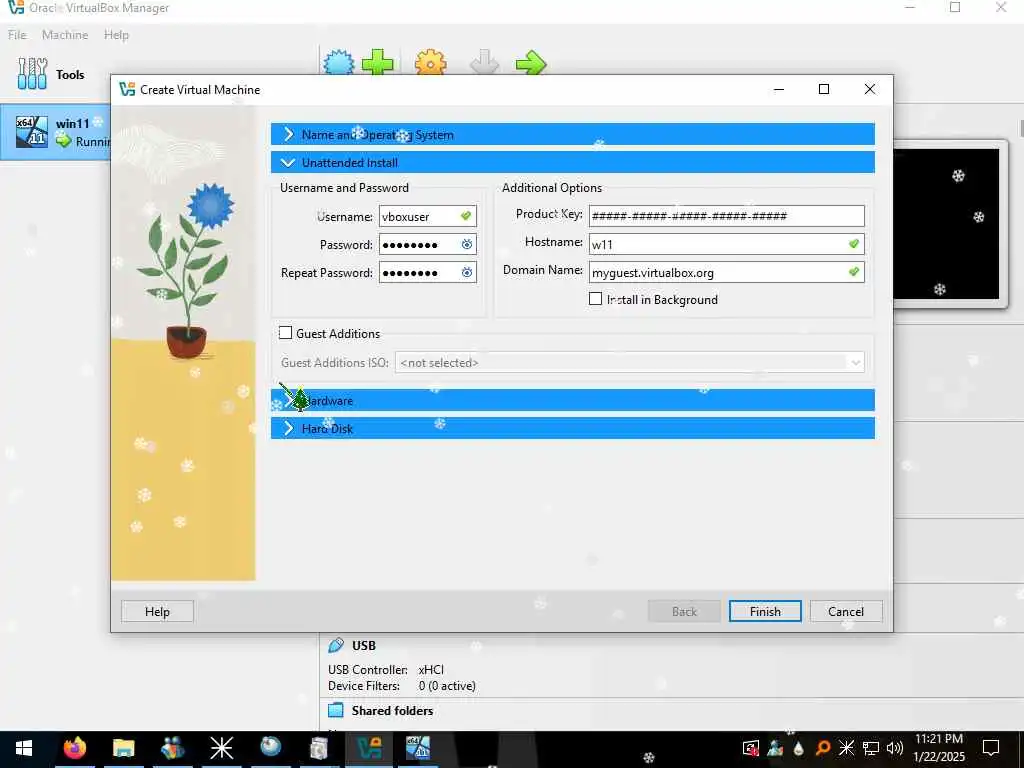Click the taskbar clock showing 11:21 PM
The image size is (1024, 768).
pos(939,748)
